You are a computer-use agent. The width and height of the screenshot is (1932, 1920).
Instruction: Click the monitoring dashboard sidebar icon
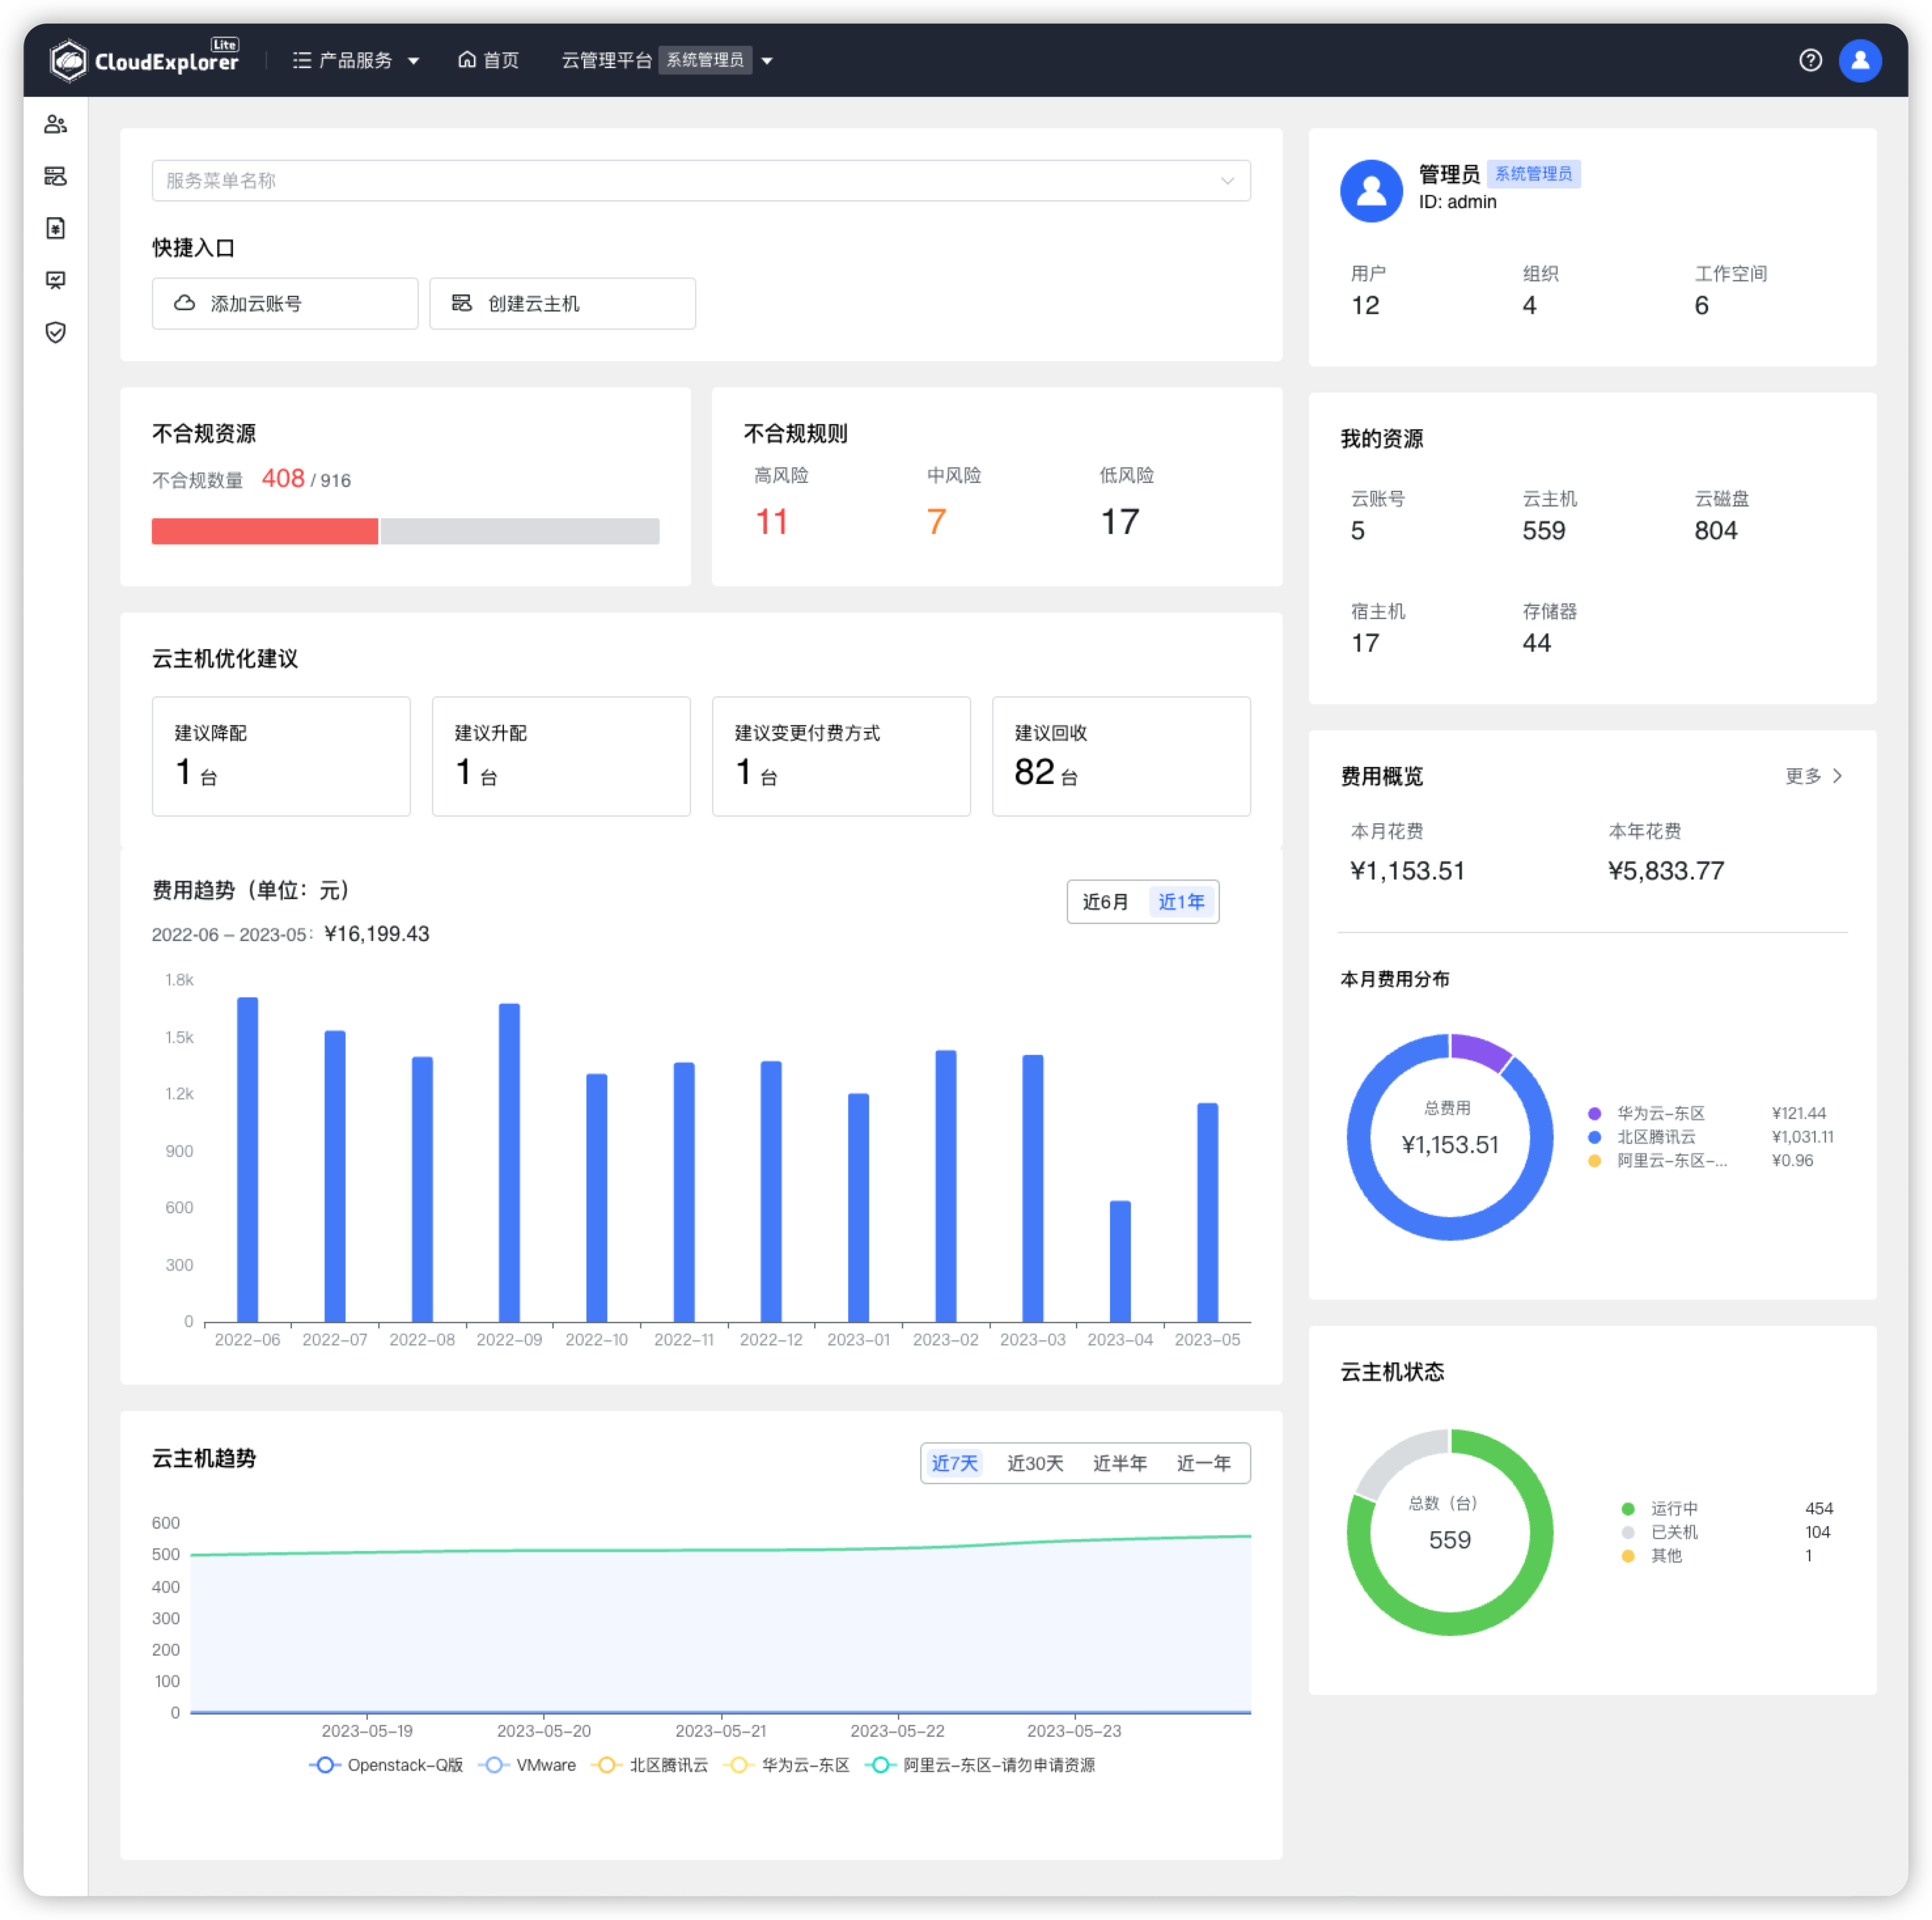click(56, 280)
